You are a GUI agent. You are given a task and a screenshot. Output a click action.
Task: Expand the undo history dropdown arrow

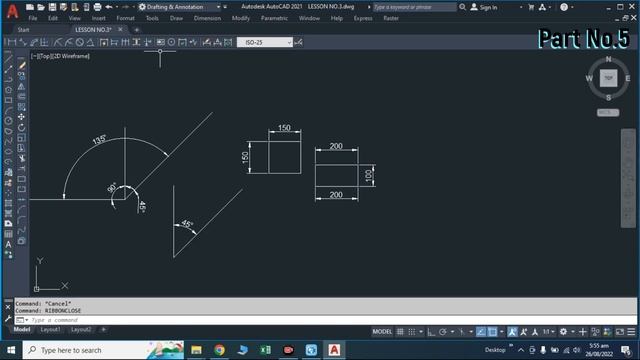117,7
